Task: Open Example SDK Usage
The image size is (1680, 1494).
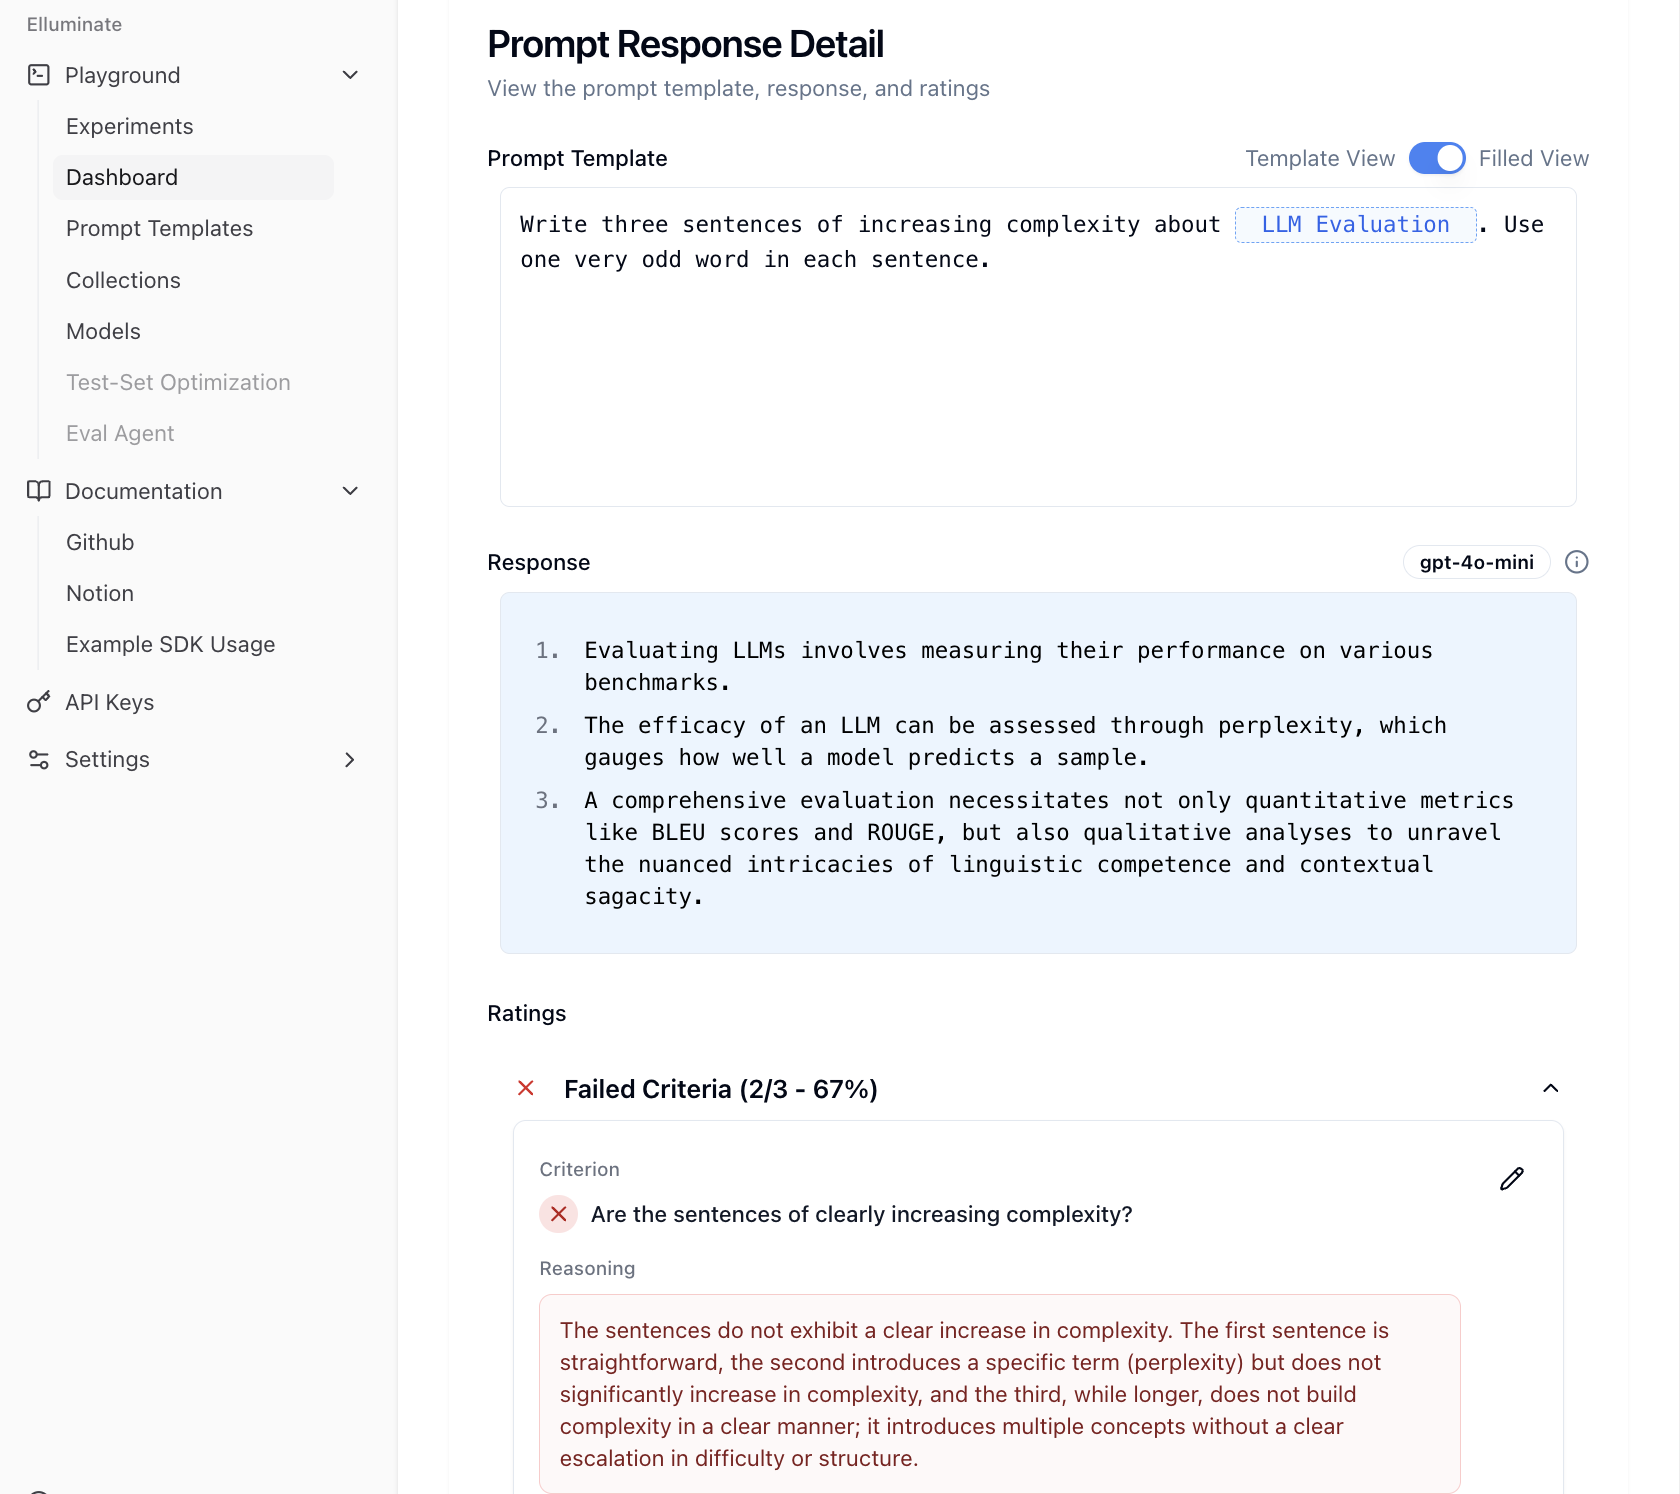Action: click(171, 644)
